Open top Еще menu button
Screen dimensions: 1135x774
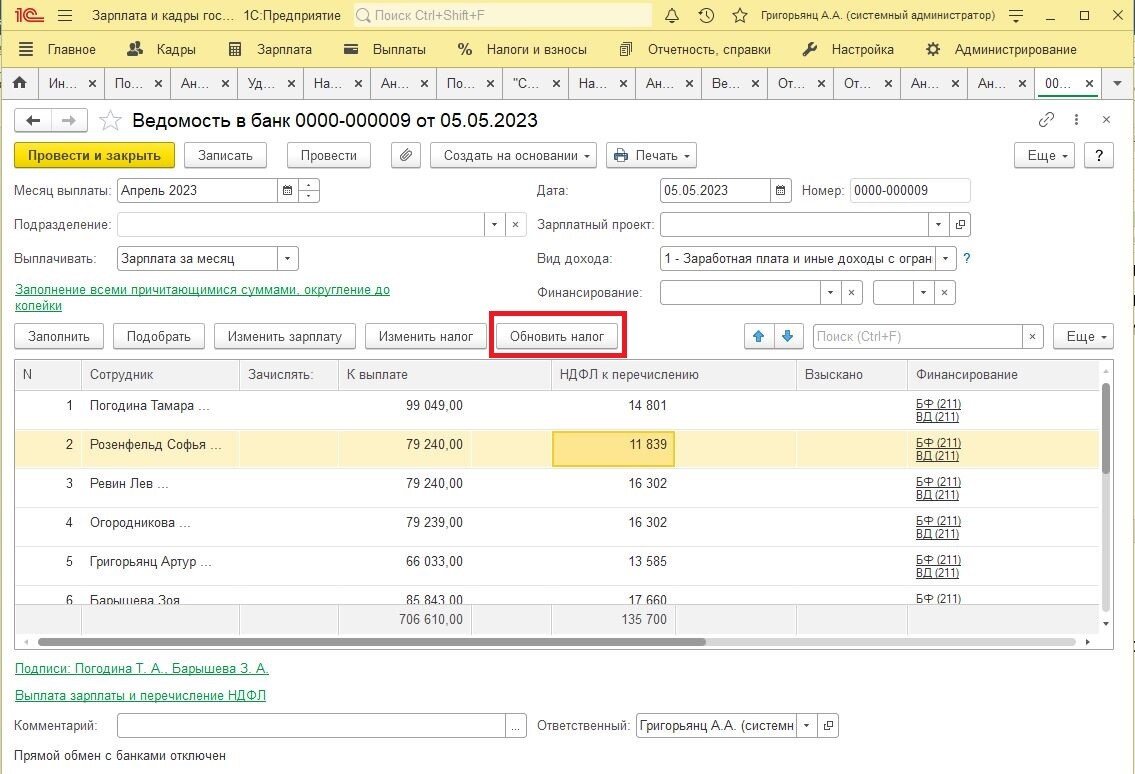1047,155
